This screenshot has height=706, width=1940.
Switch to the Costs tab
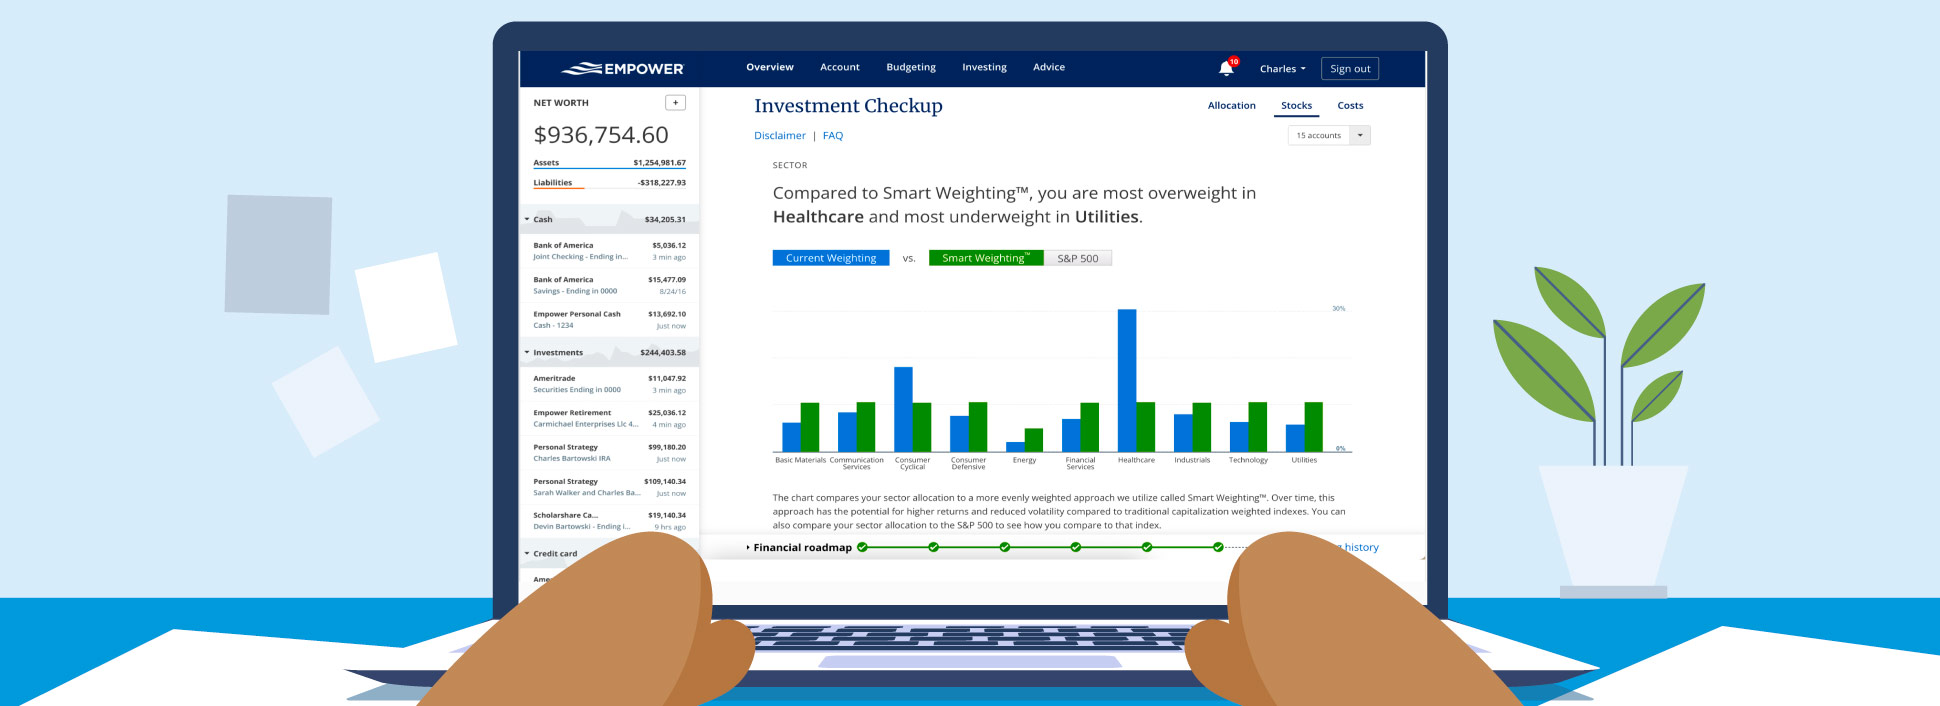pos(1350,105)
